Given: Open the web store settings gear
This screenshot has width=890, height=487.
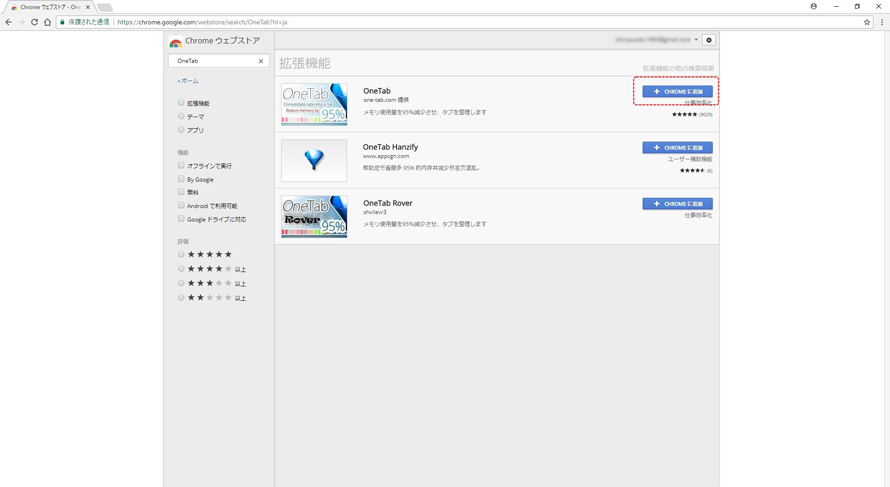Looking at the screenshot, I should coord(708,40).
